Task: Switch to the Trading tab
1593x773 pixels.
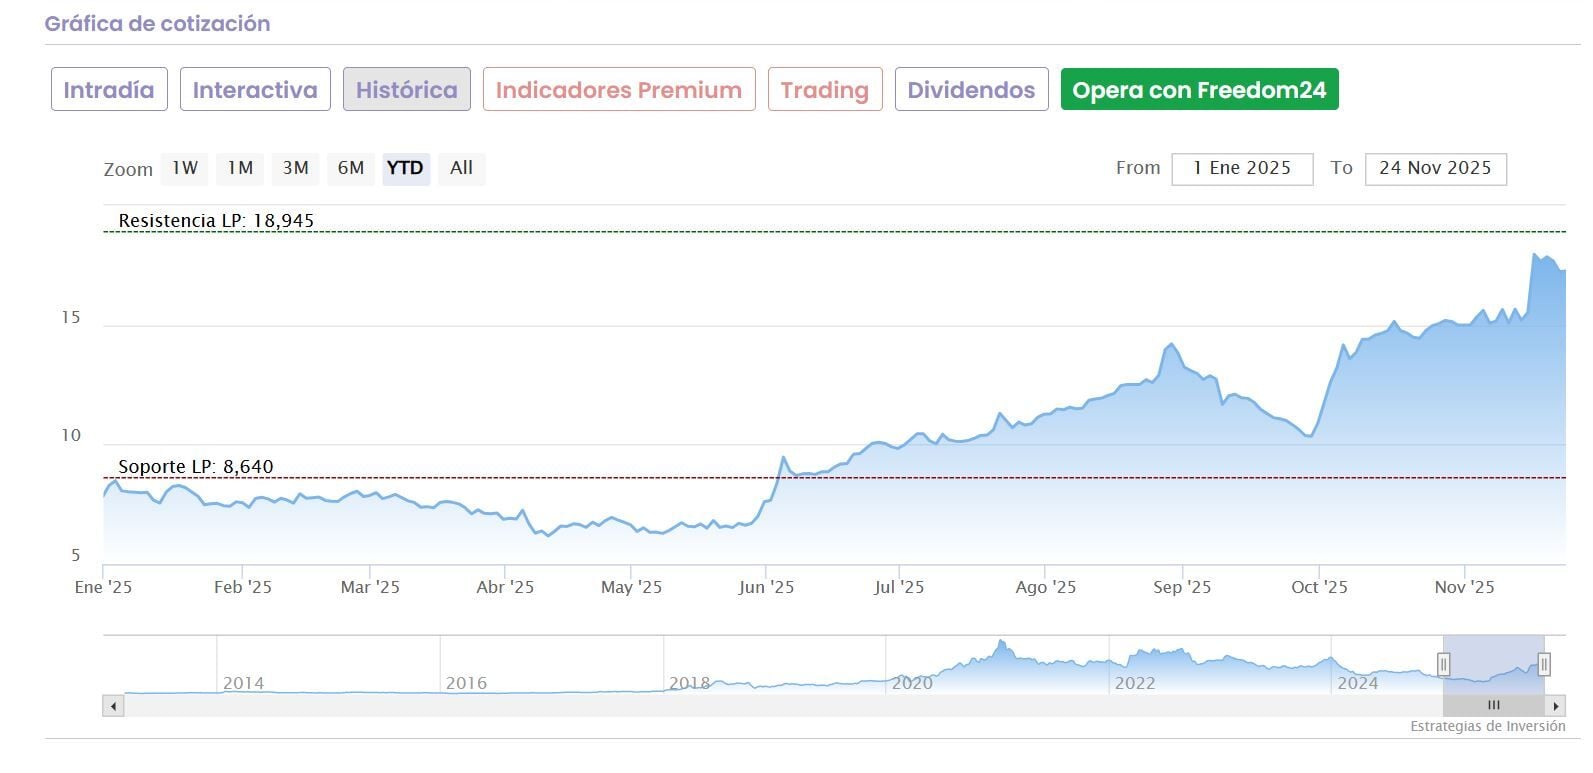Action: 824,90
